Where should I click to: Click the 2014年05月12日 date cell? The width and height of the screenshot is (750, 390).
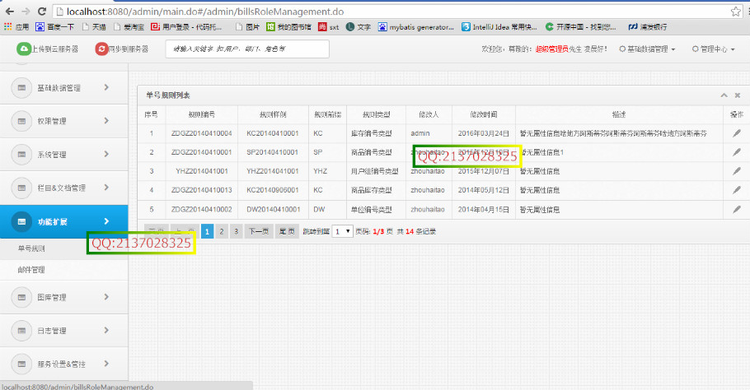pyautogui.click(x=484, y=190)
